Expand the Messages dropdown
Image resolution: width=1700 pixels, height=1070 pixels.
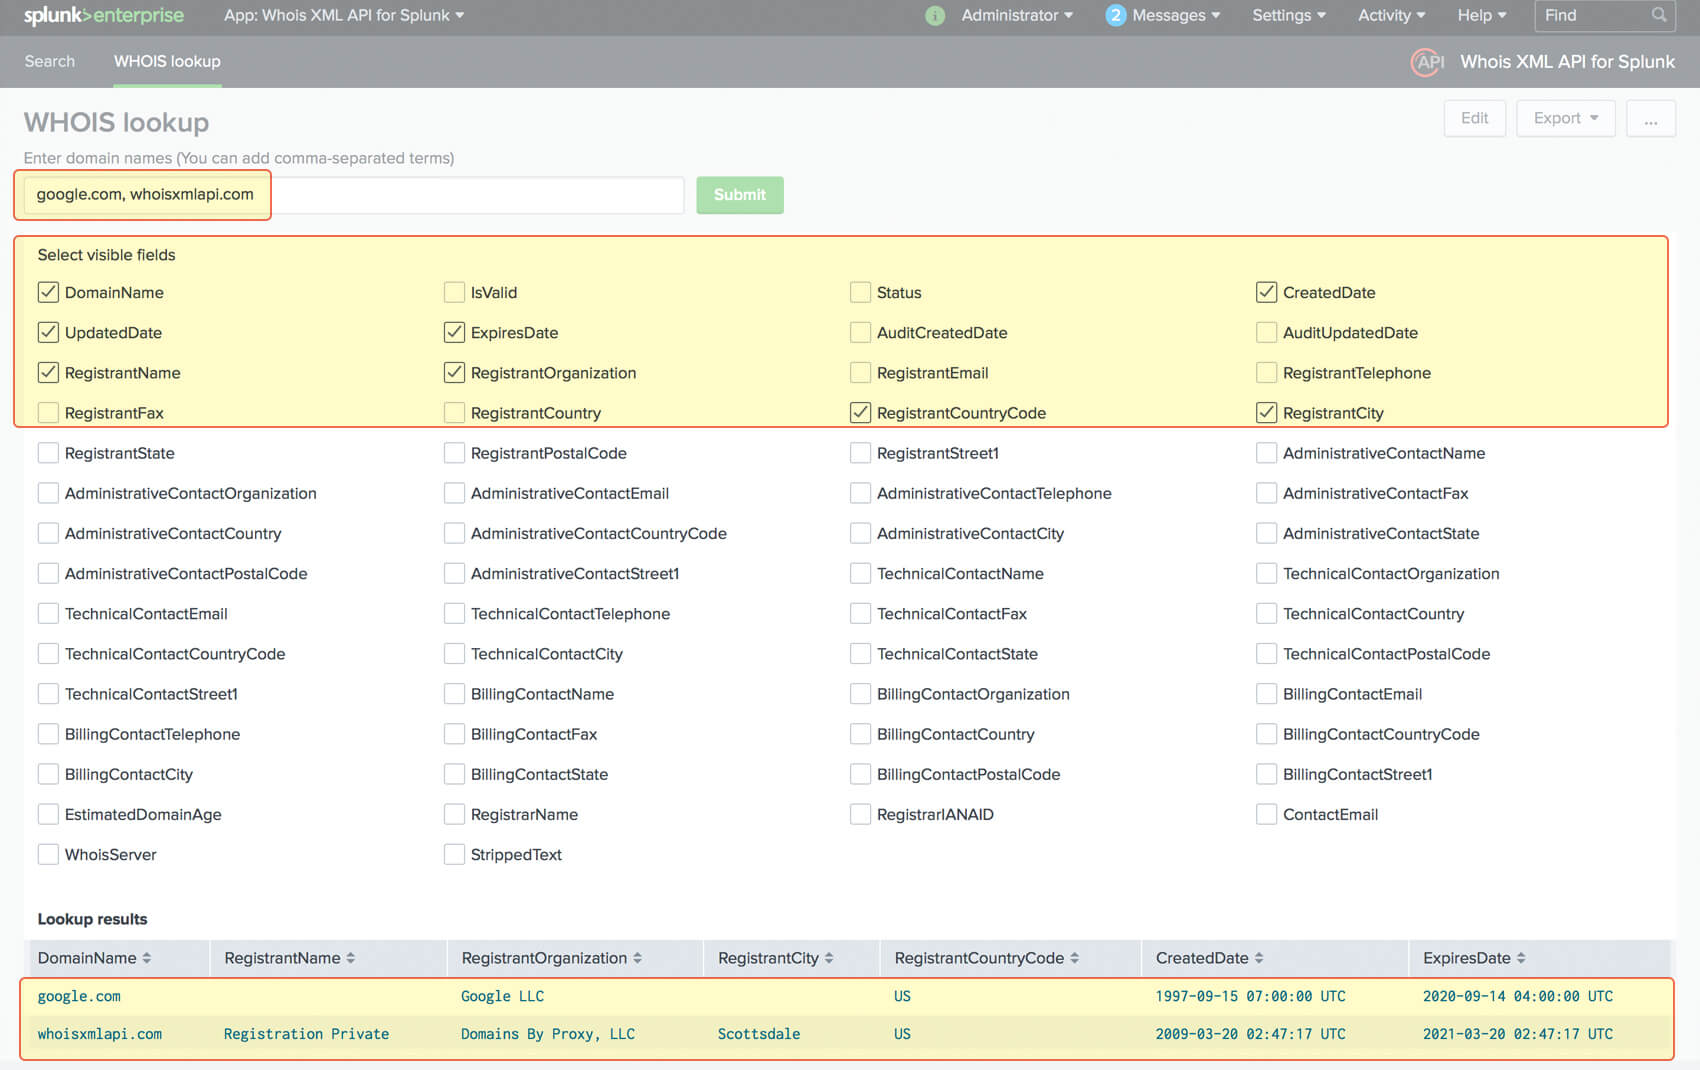pos(1176,15)
